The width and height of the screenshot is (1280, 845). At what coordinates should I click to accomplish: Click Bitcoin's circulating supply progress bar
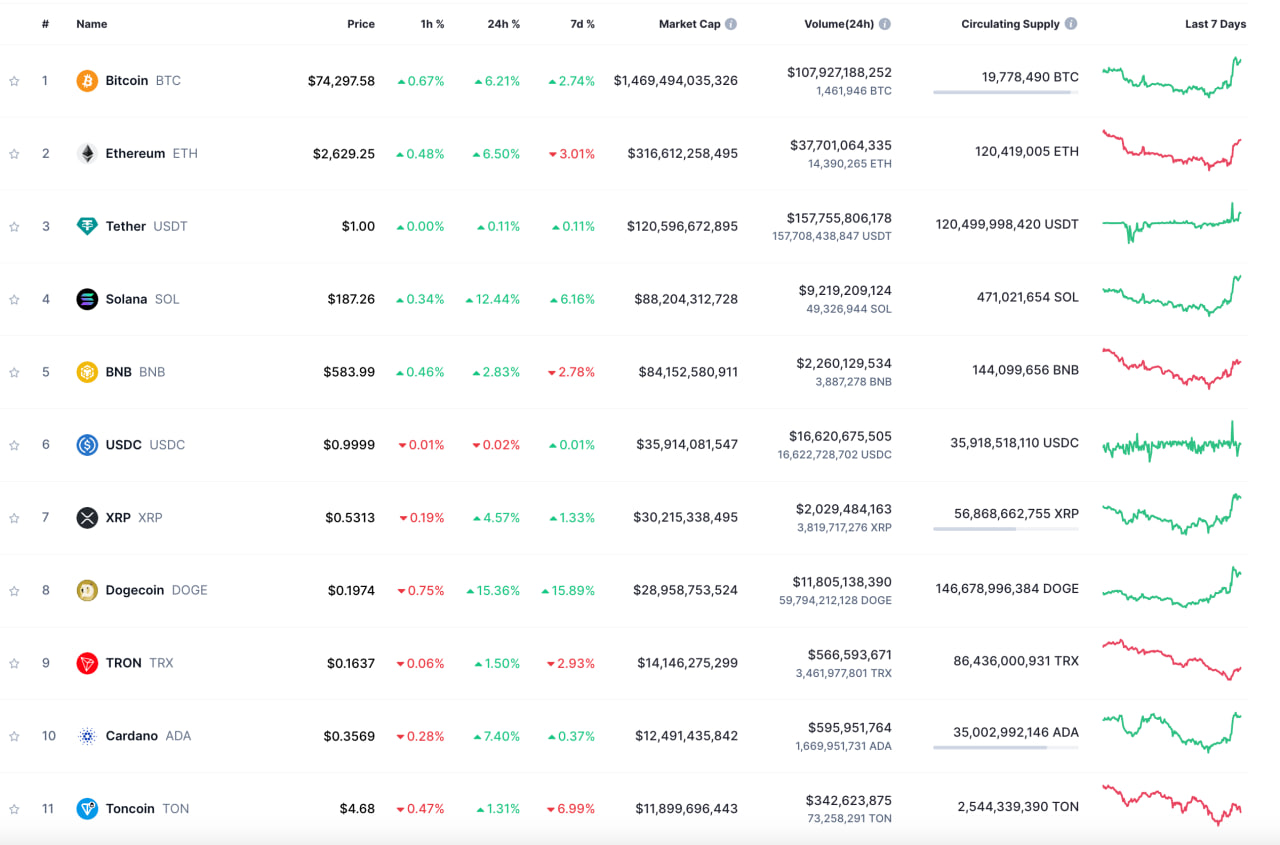tap(1006, 92)
